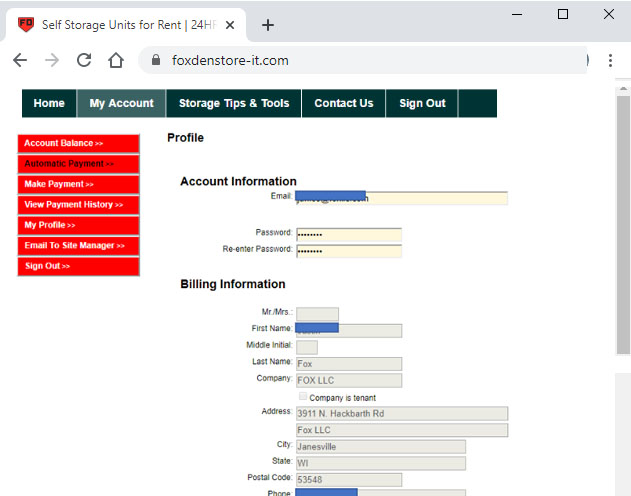
Task: Click the padlock site info icon
Action: tap(155, 60)
